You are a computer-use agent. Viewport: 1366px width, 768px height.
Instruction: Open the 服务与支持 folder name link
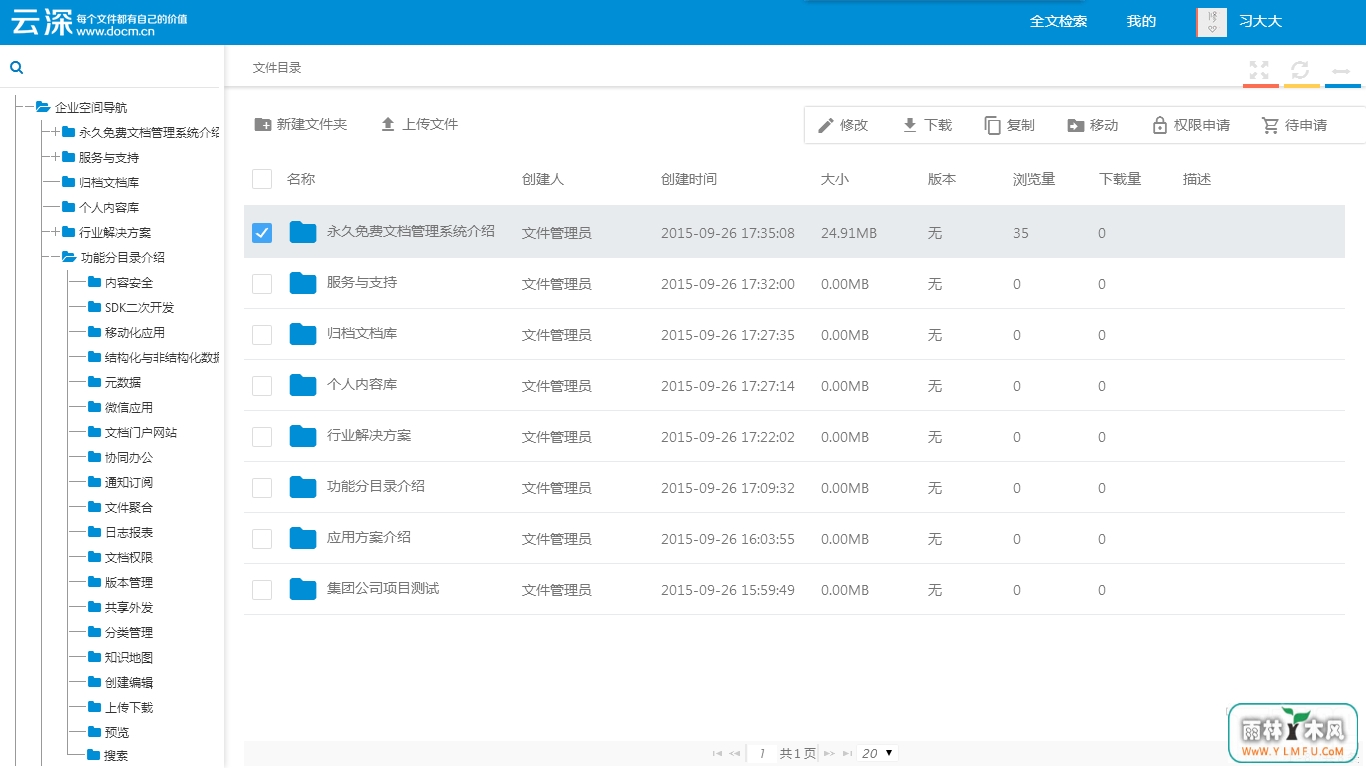tap(362, 283)
